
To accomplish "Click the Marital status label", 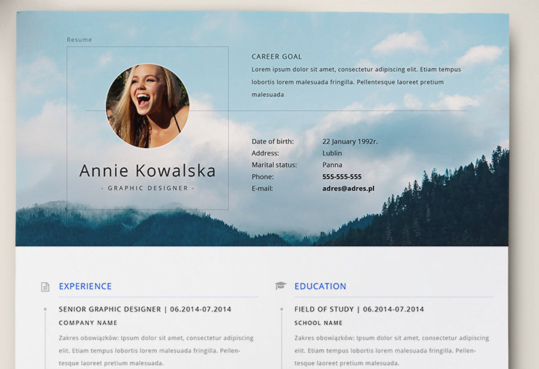I will 274,165.
